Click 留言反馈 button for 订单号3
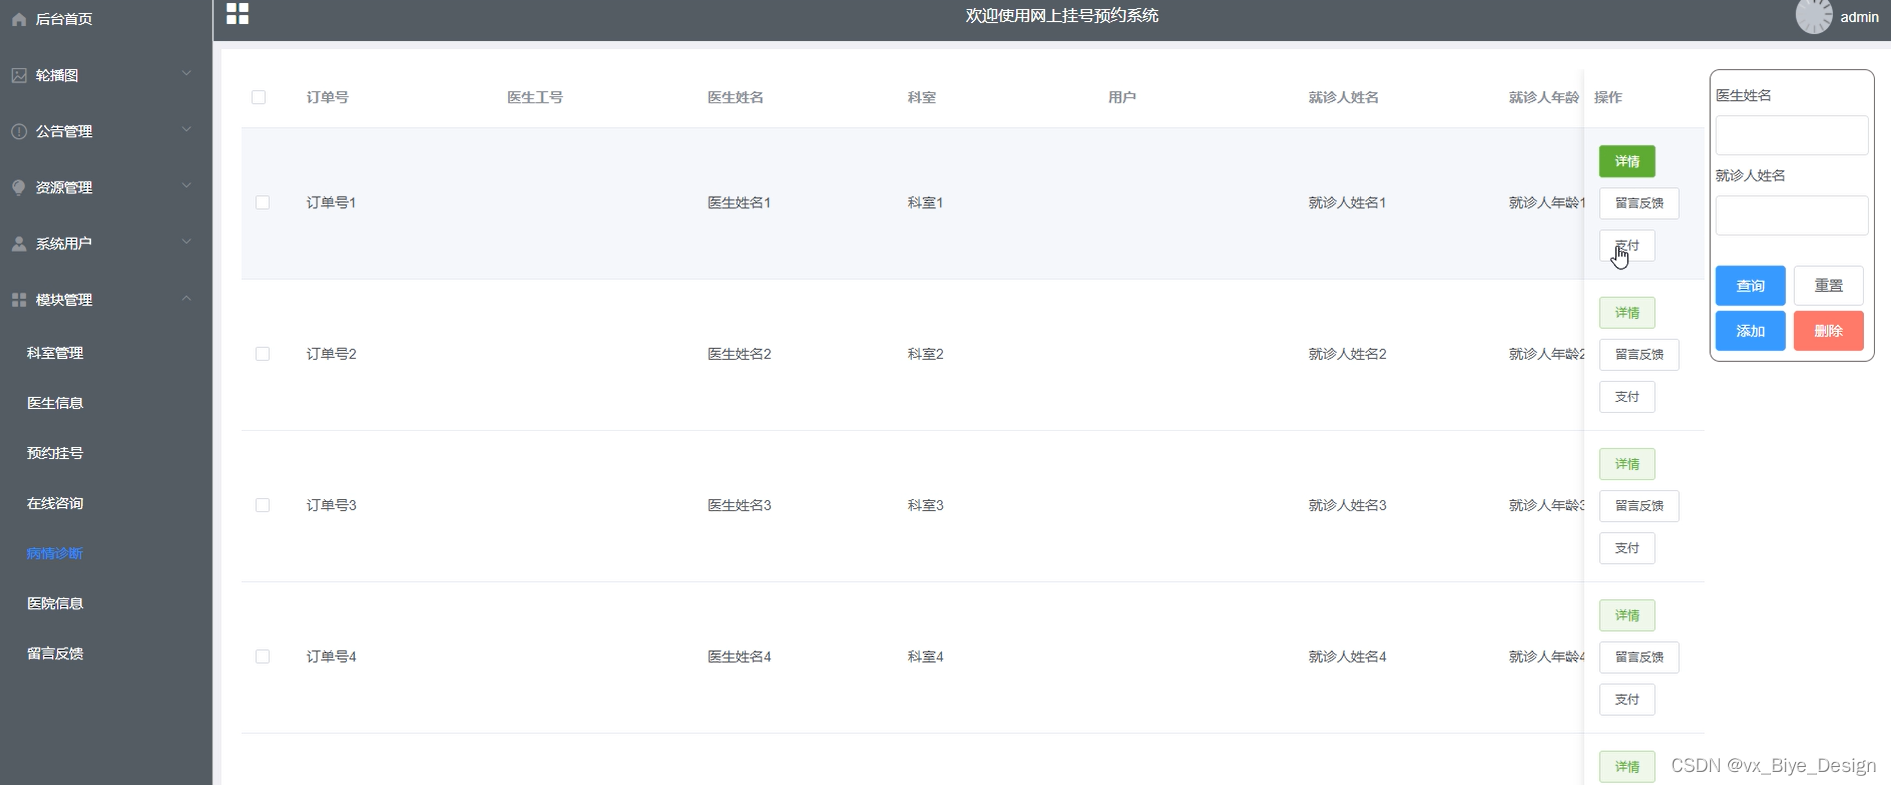This screenshot has width=1891, height=785. tap(1639, 506)
